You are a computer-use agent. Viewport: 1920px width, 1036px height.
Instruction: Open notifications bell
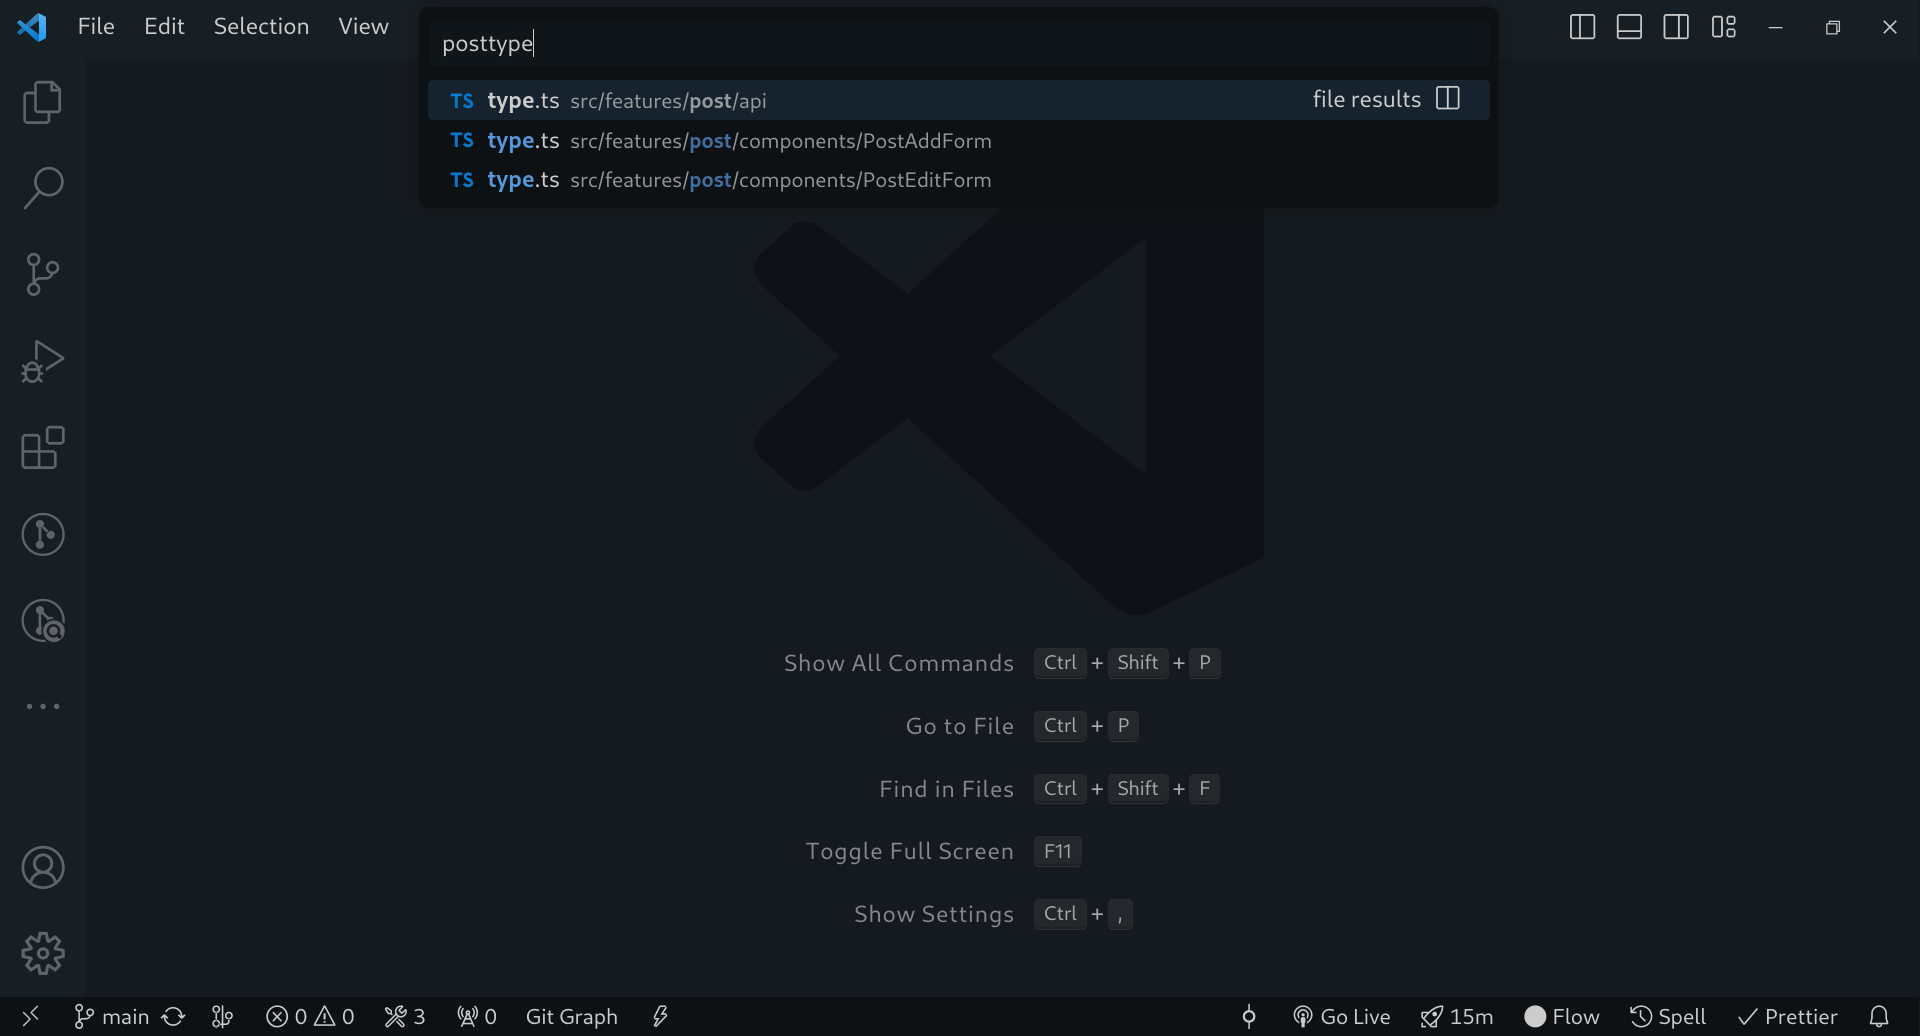[1879, 1017]
